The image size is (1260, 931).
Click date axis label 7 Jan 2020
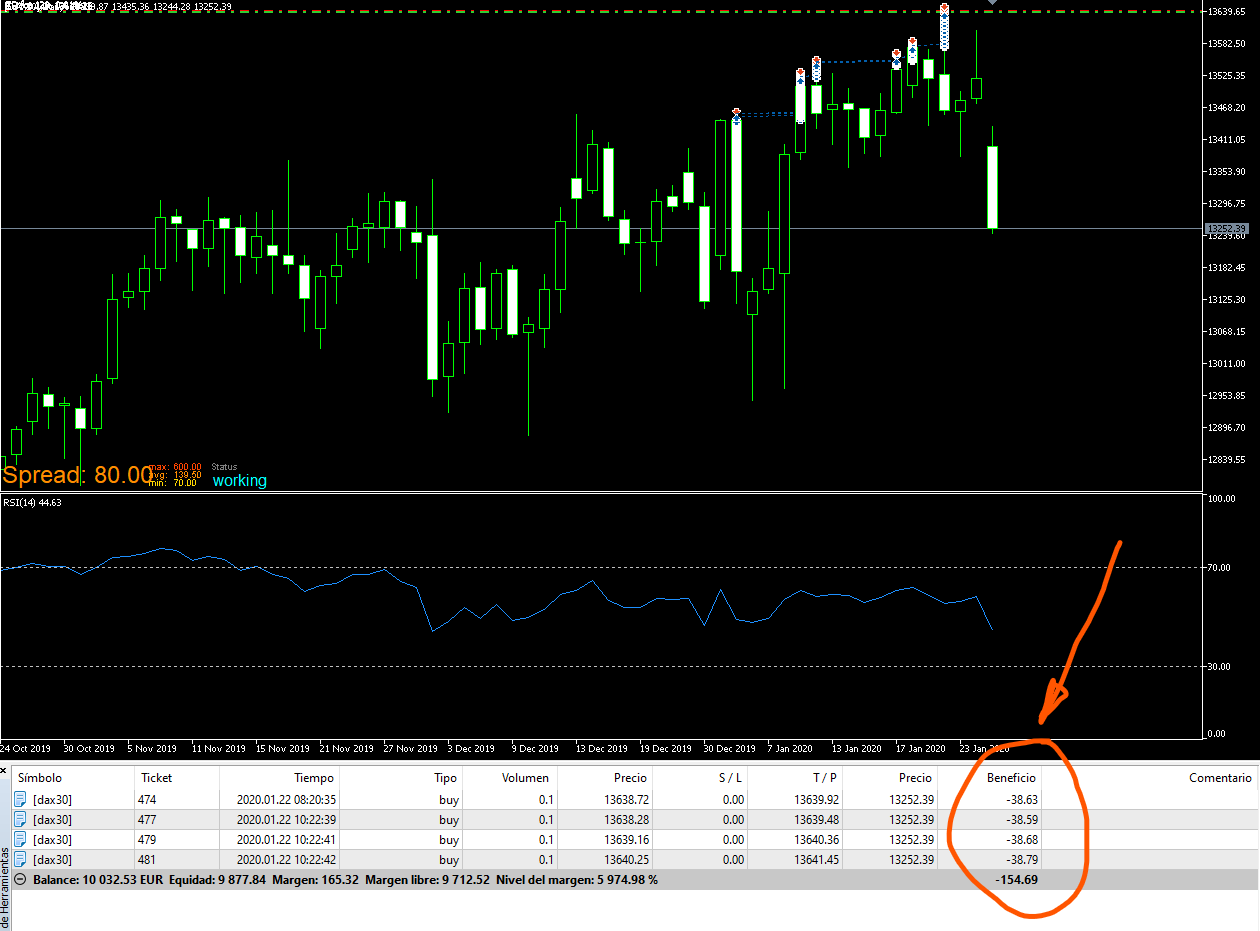coord(791,748)
